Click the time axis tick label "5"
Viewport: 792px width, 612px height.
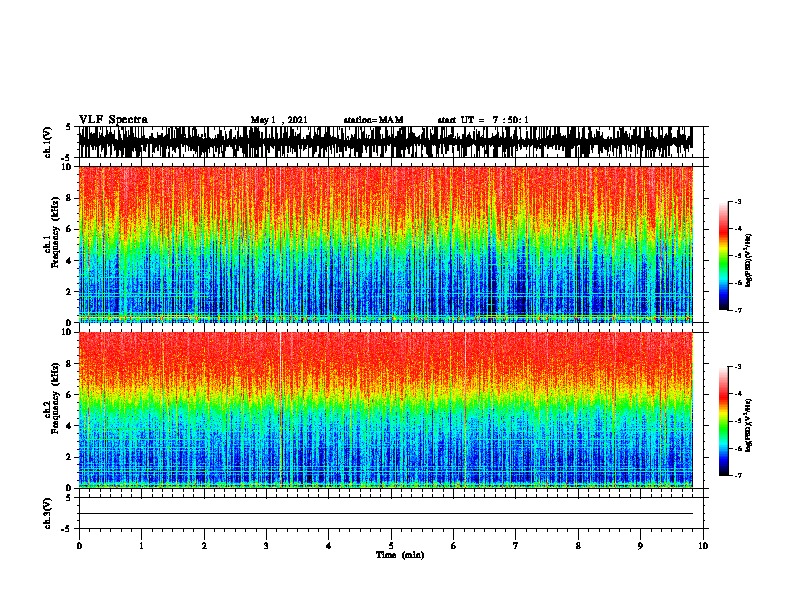(x=391, y=546)
